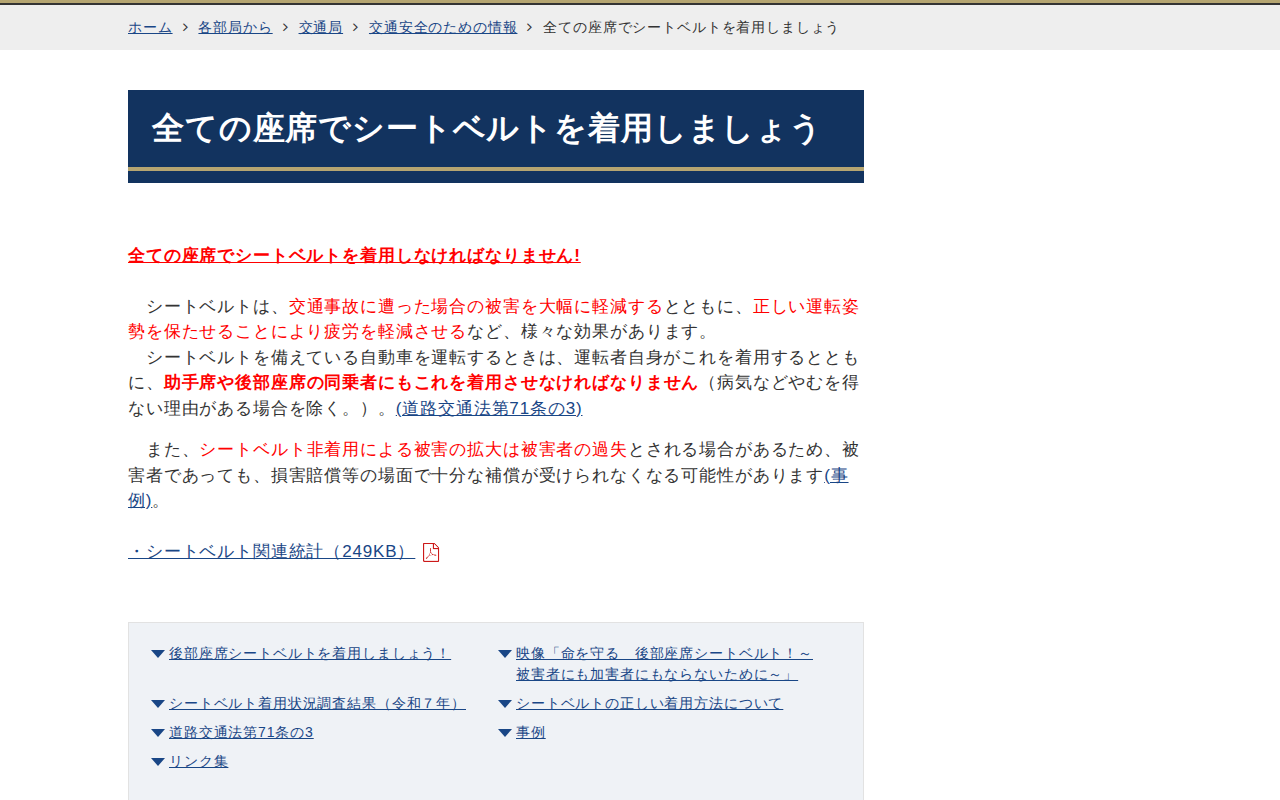This screenshot has height=800, width=1280.
Task: Click bold red text 助手席や後部座席の同乗者にもこれを着用させなければなりません
Action: pyautogui.click(x=431, y=382)
